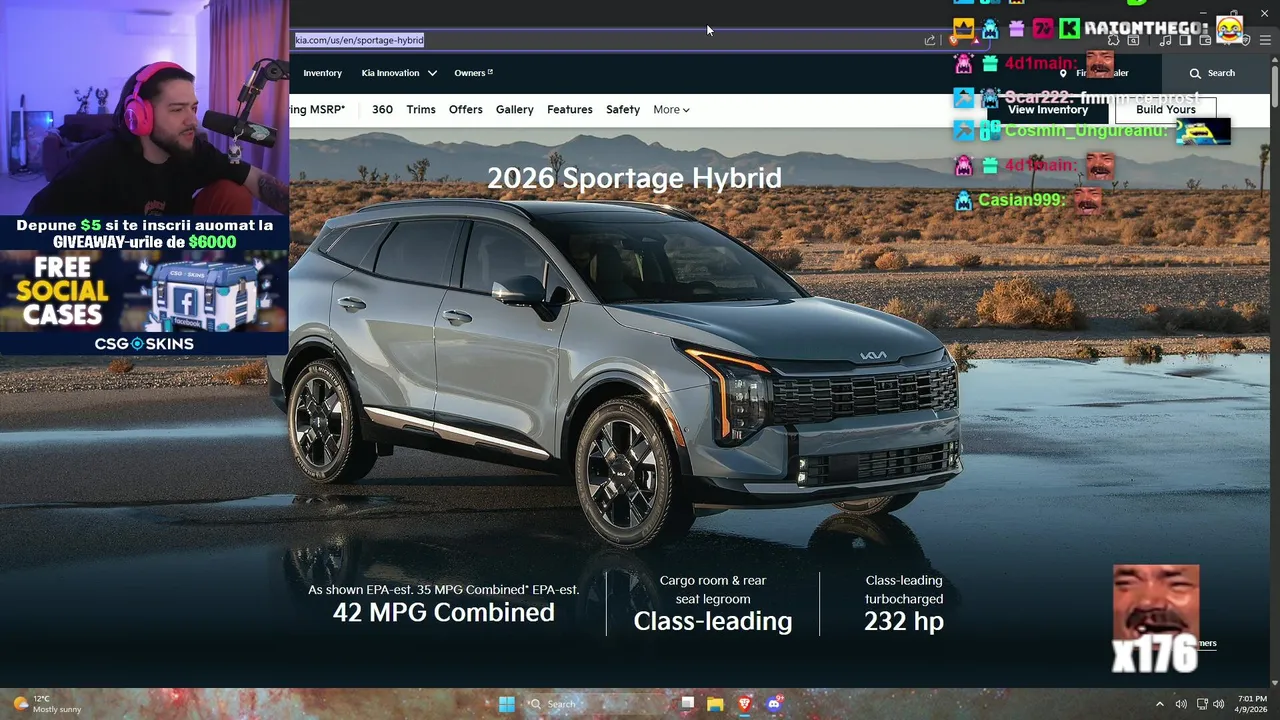This screenshot has height=720, width=1280.
Task: Click the Build Yours button
Action: point(1166,110)
